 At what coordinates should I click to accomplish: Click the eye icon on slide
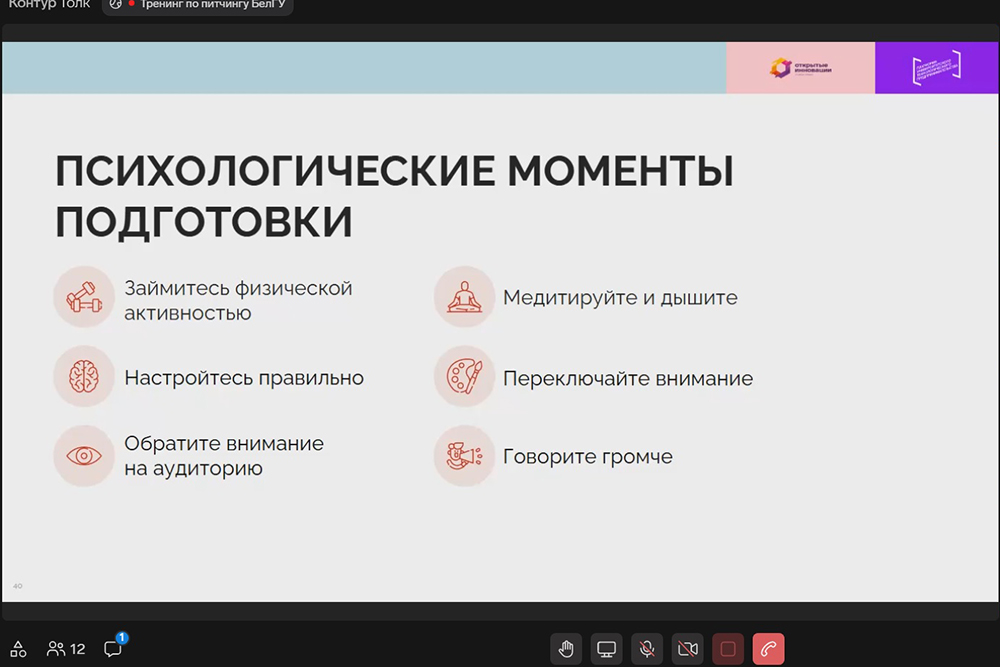click(84, 456)
